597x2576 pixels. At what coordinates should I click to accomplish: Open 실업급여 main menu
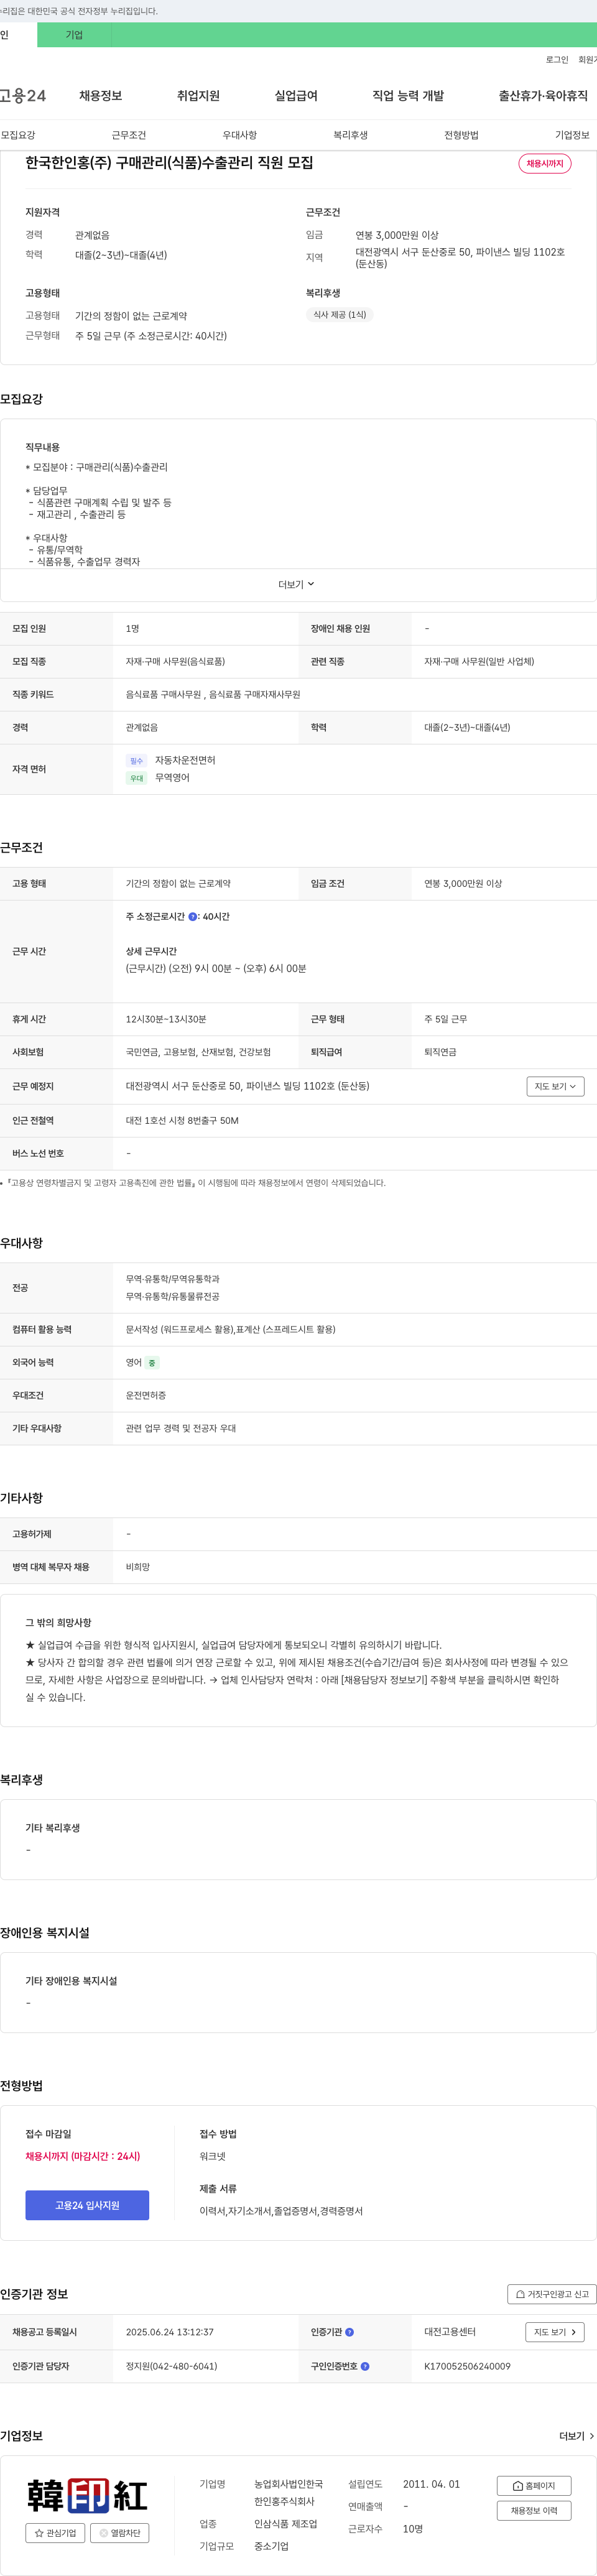coord(296,96)
